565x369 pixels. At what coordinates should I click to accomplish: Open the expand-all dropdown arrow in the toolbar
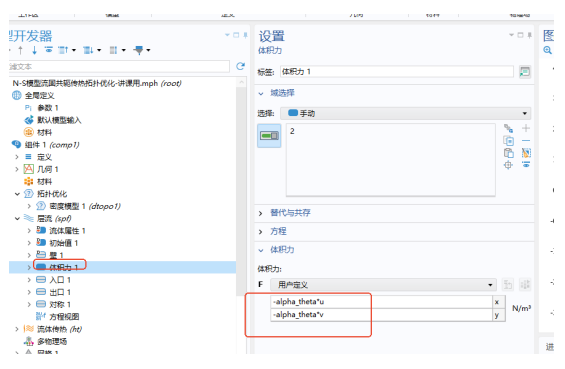pos(99,50)
